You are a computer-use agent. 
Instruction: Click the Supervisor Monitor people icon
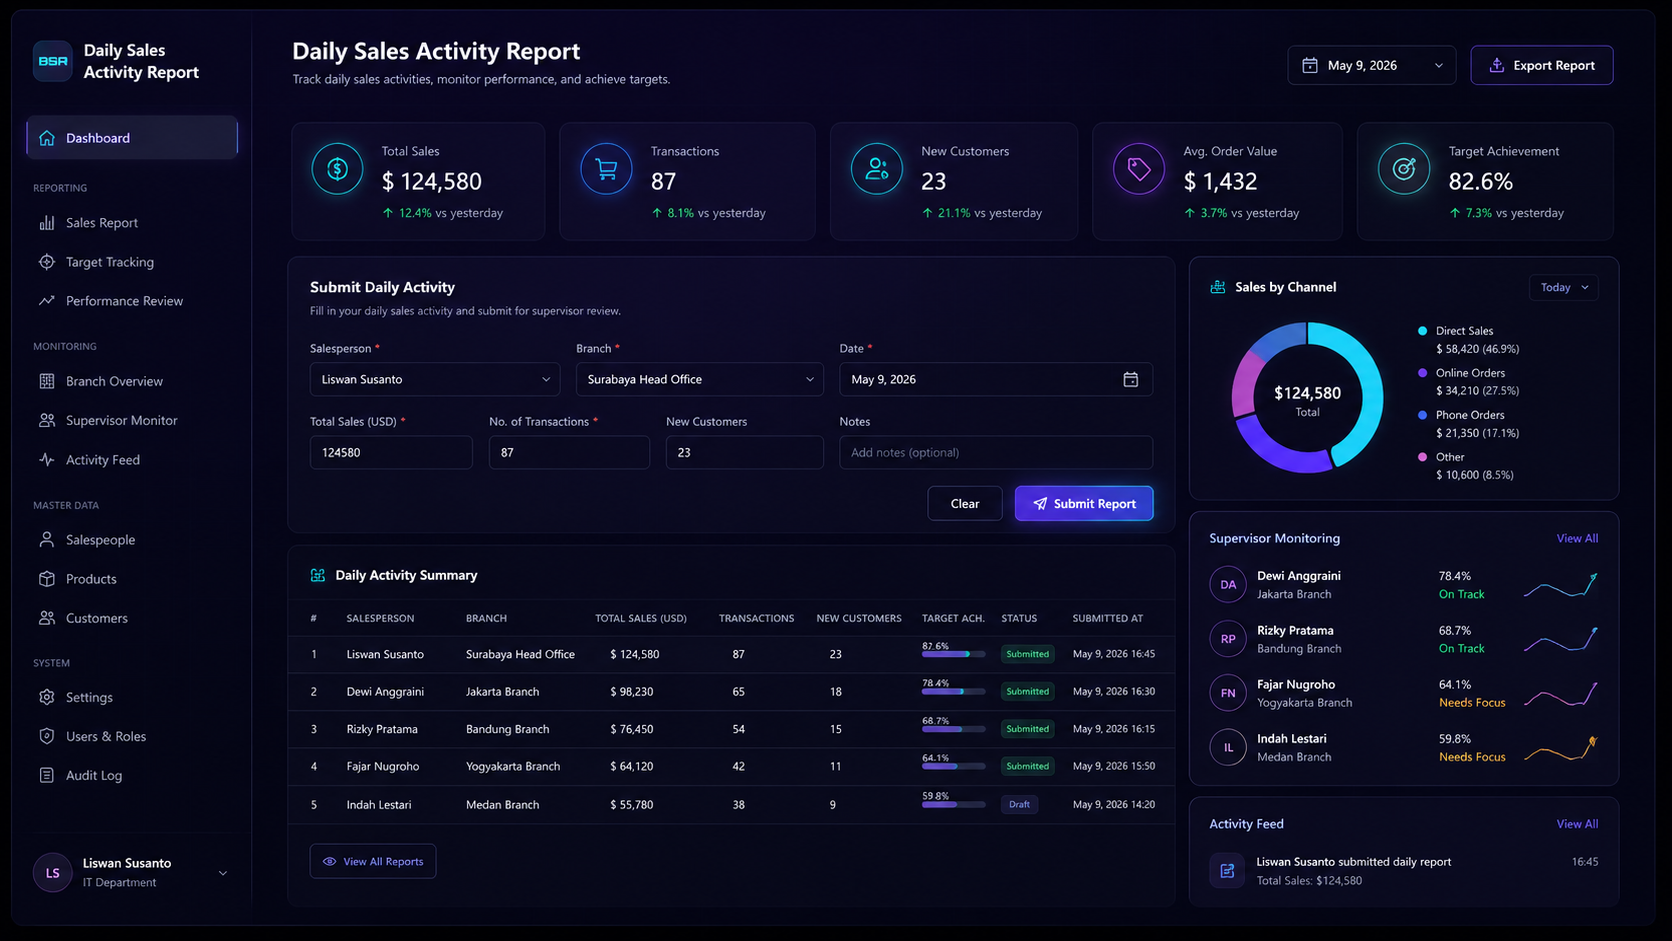47,420
